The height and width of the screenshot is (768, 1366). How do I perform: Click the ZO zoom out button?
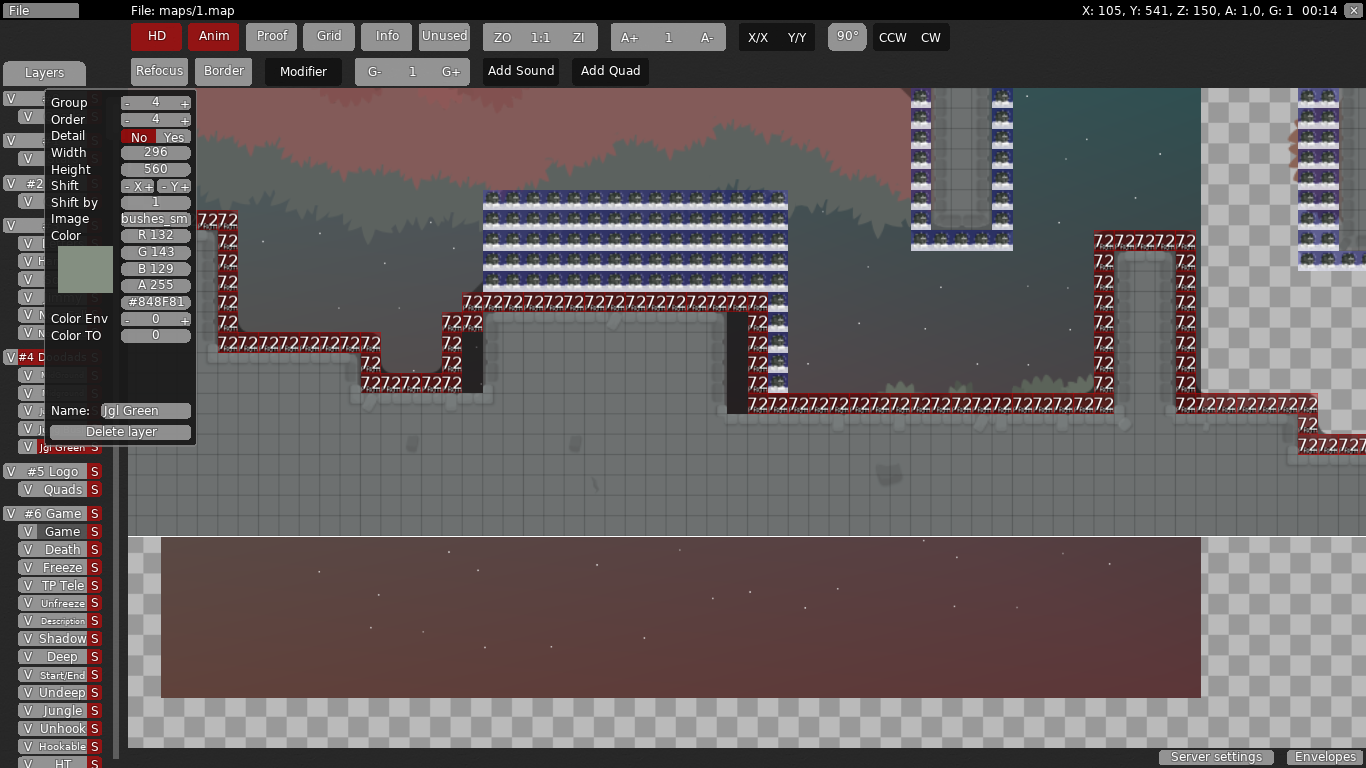coord(503,38)
